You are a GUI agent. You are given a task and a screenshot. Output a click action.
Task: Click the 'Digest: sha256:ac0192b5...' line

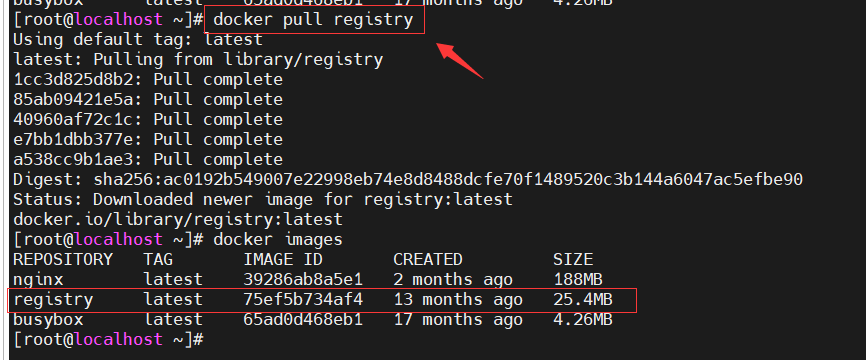pos(408,179)
